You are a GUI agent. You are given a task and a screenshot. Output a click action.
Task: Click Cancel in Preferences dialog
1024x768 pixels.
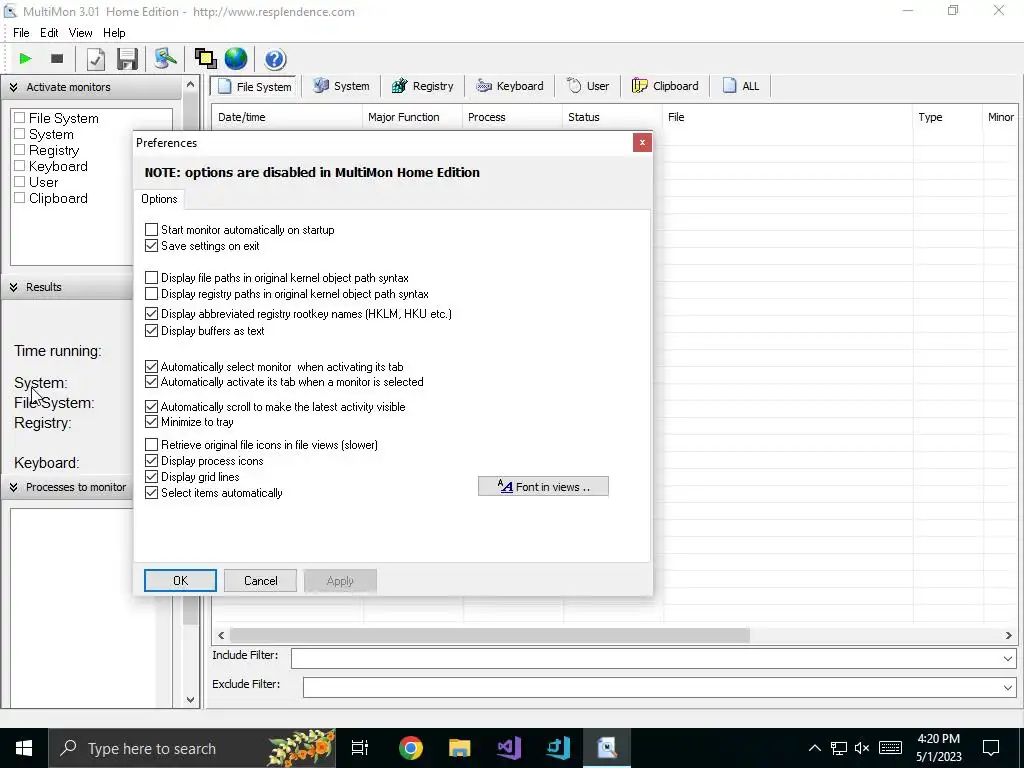click(261, 581)
